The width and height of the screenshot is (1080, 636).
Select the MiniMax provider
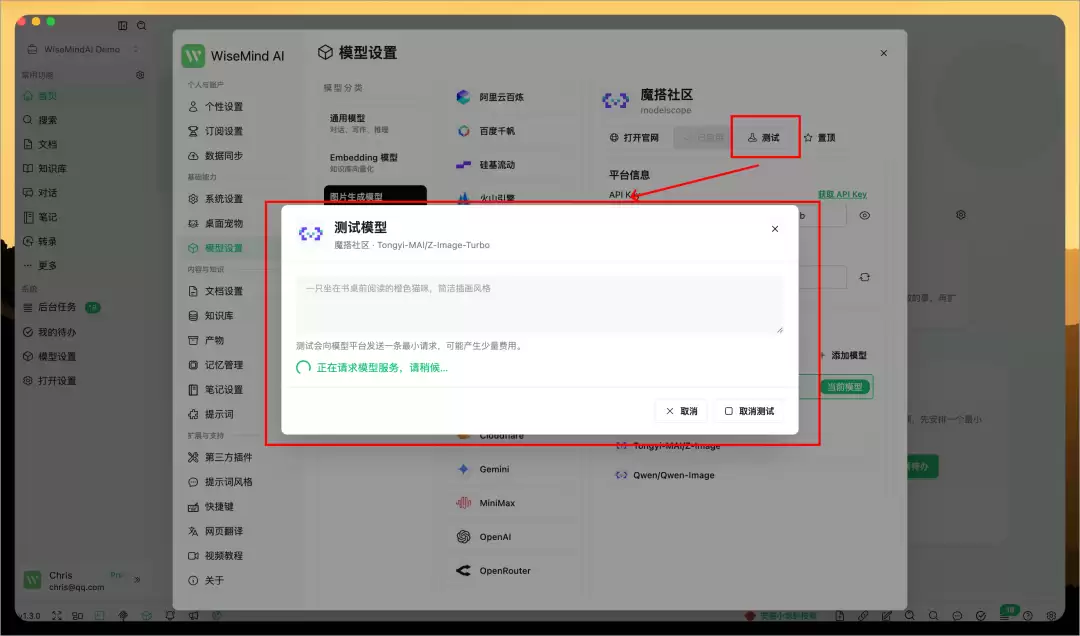tap(515, 503)
